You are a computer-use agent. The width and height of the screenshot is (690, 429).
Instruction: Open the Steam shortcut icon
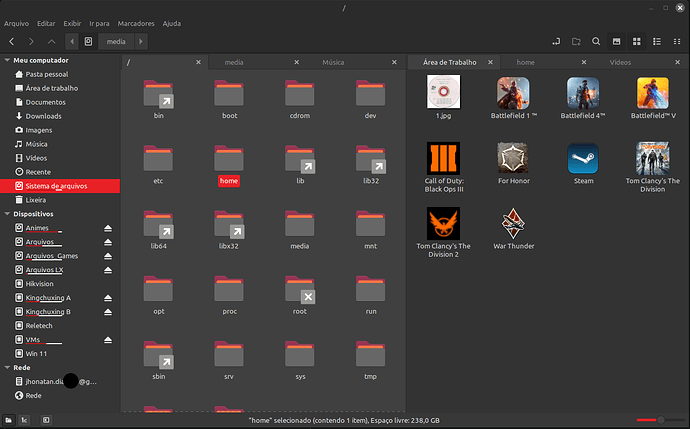583,160
